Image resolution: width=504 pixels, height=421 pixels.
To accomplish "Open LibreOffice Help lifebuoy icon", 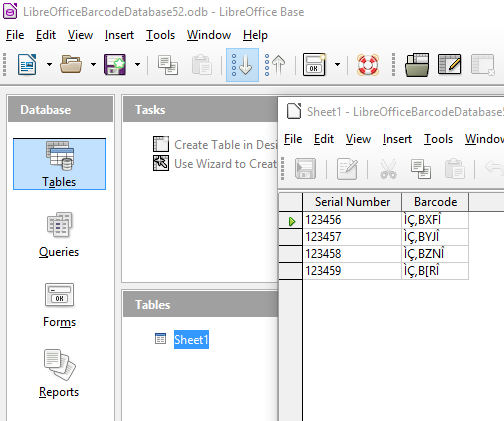I will 368,65.
